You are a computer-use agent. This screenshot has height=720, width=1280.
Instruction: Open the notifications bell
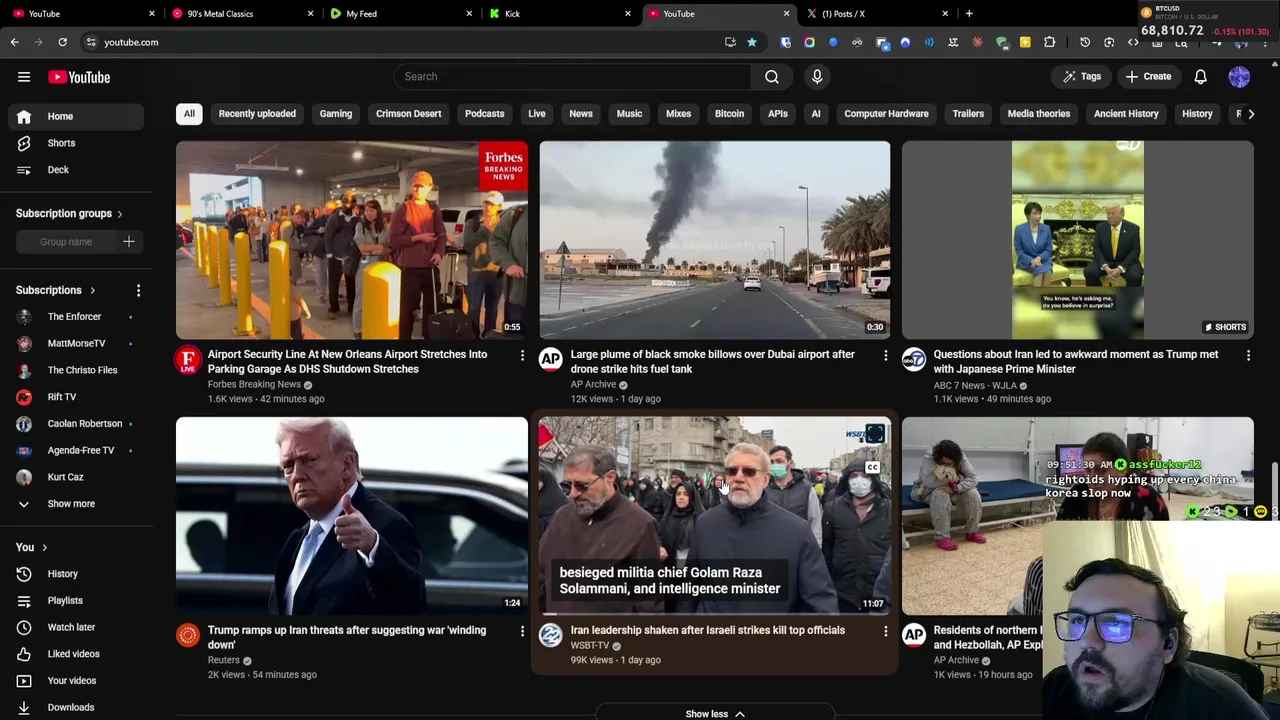[1200, 76]
